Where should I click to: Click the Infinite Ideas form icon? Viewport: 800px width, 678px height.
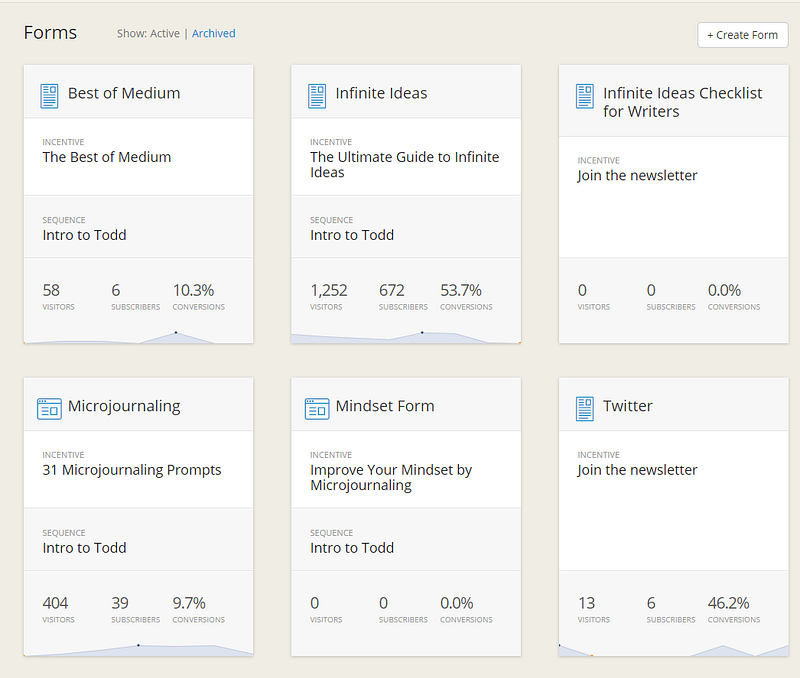pos(317,96)
